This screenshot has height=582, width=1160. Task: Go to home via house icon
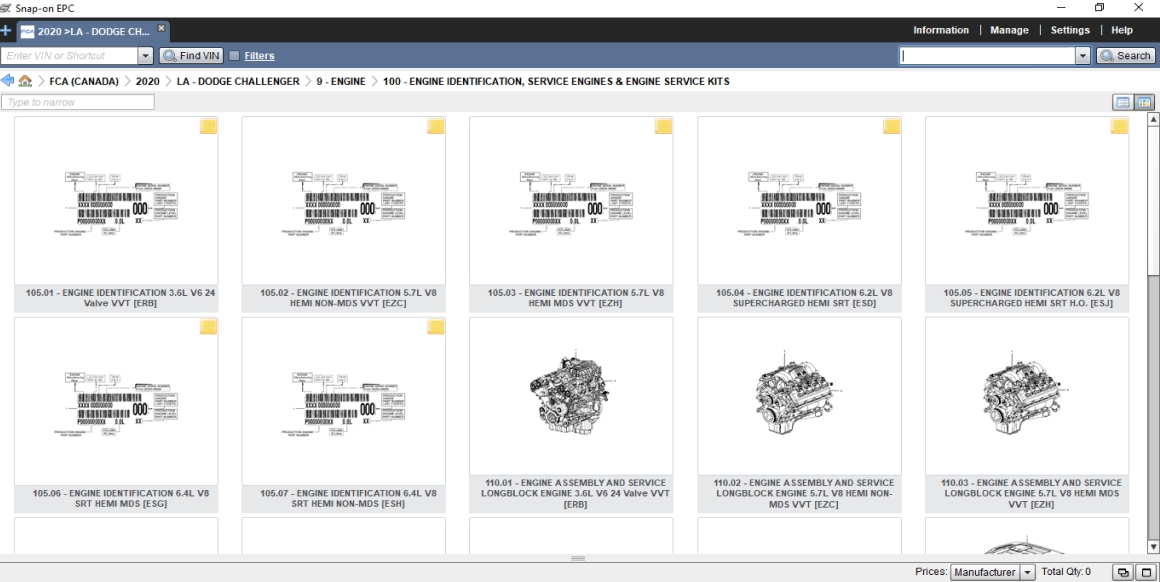[25, 81]
